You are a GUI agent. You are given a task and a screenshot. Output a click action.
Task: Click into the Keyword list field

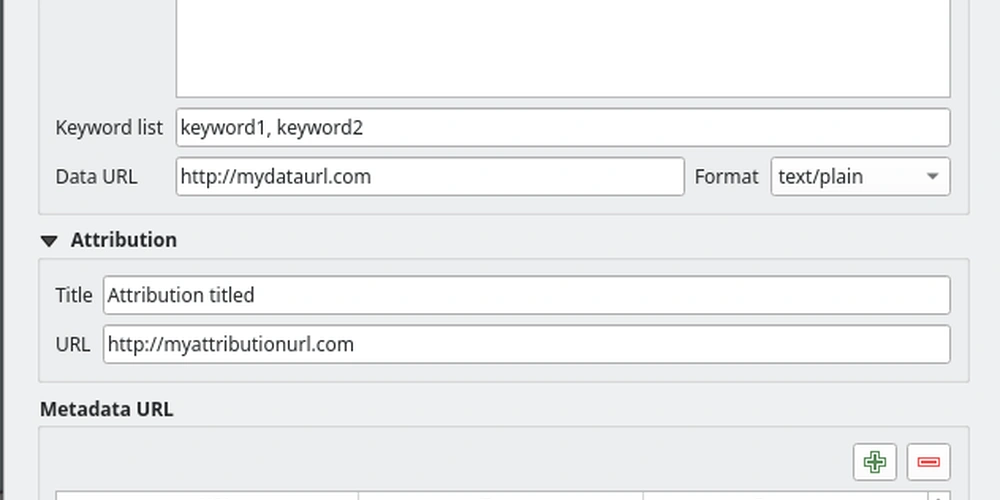coord(562,128)
